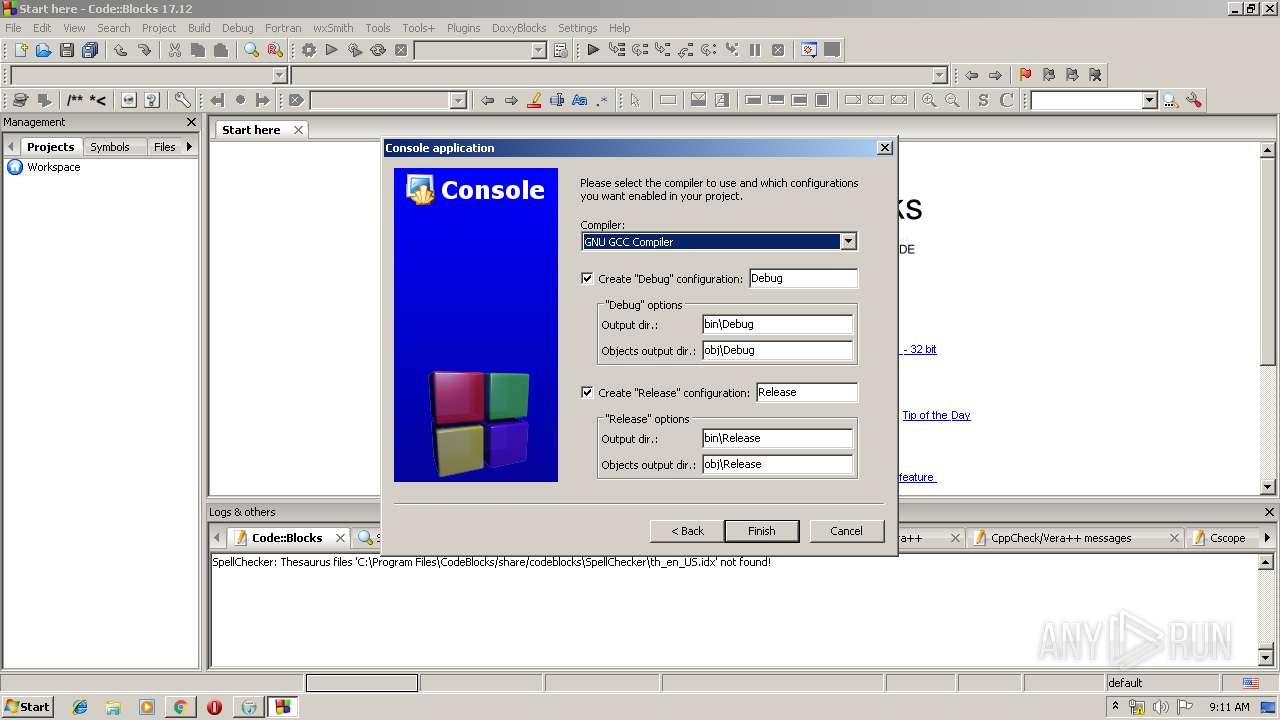Click the Cut scissors icon

(x=175, y=50)
